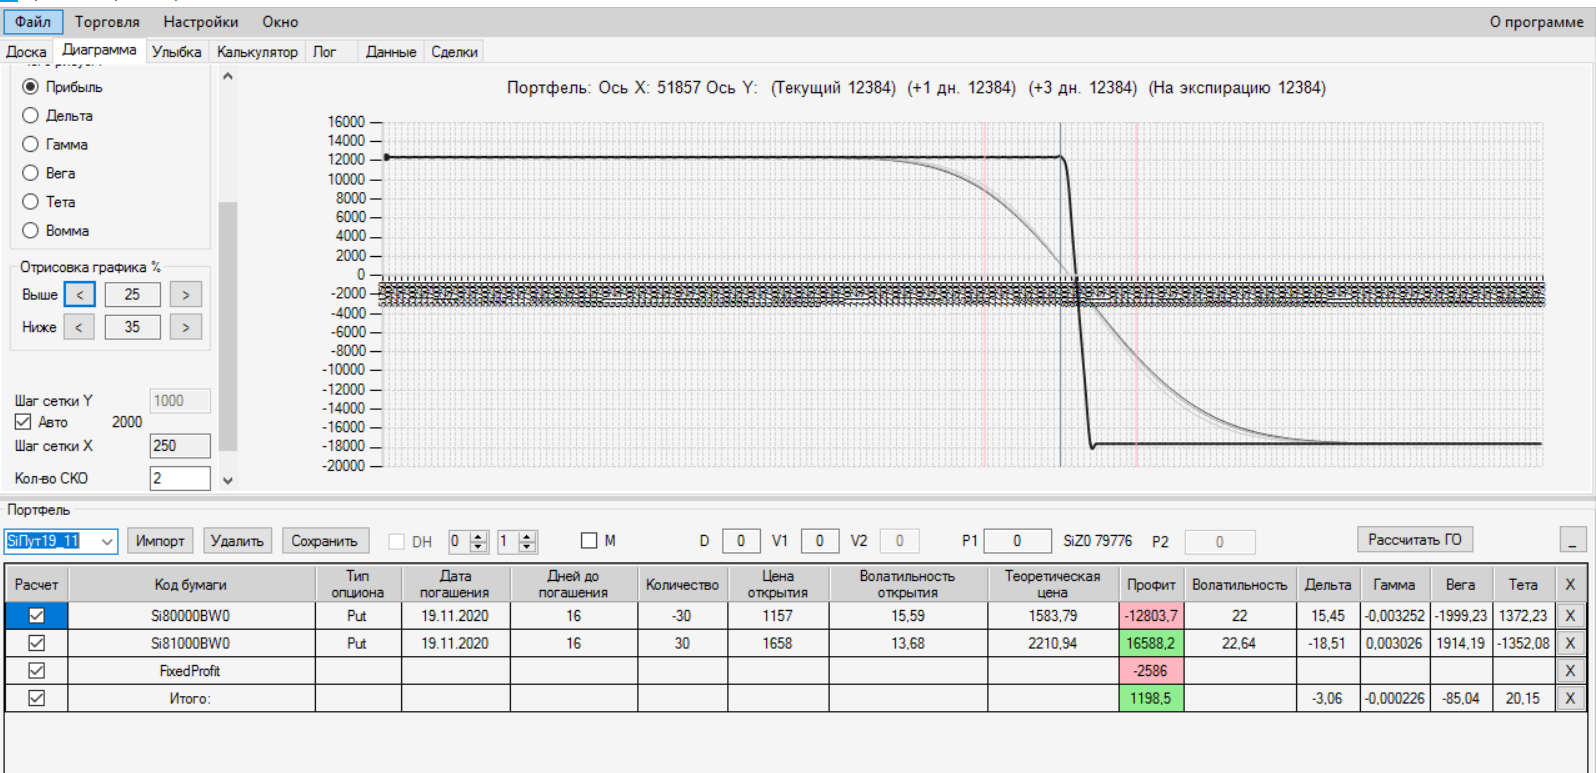Click the Код бумаги column header
The width and height of the screenshot is (1596, 773).
tap(191, 584)
